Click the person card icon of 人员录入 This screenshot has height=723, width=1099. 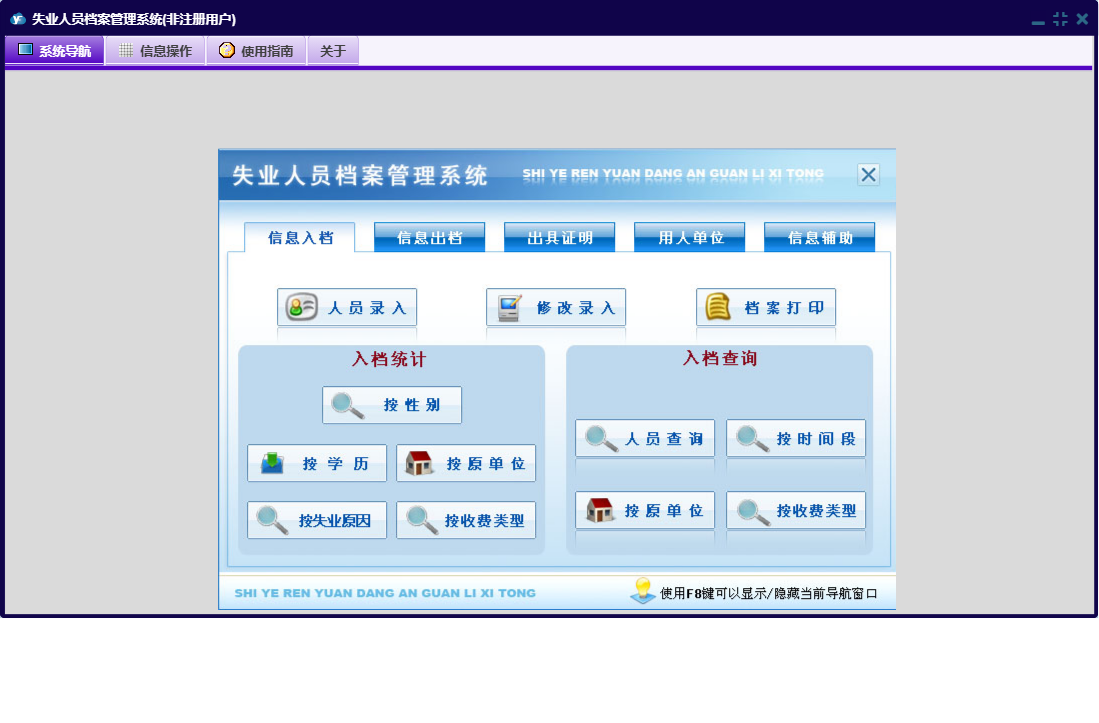(x=301, y=307)
